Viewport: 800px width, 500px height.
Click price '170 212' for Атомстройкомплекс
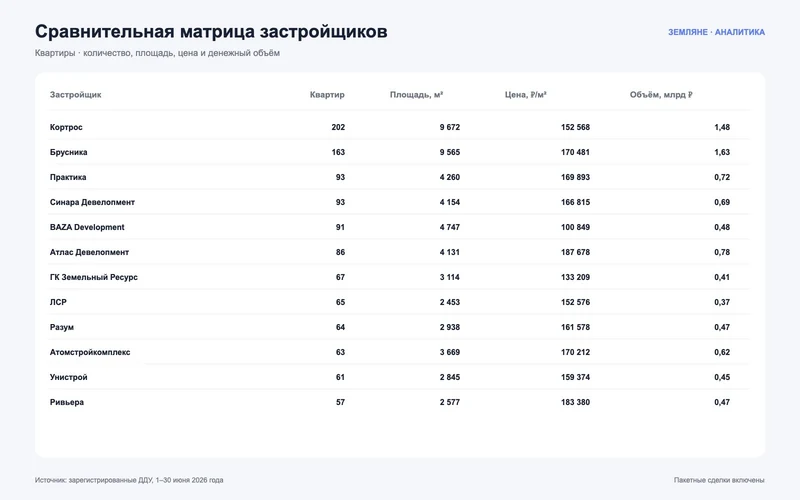point(576,352)
